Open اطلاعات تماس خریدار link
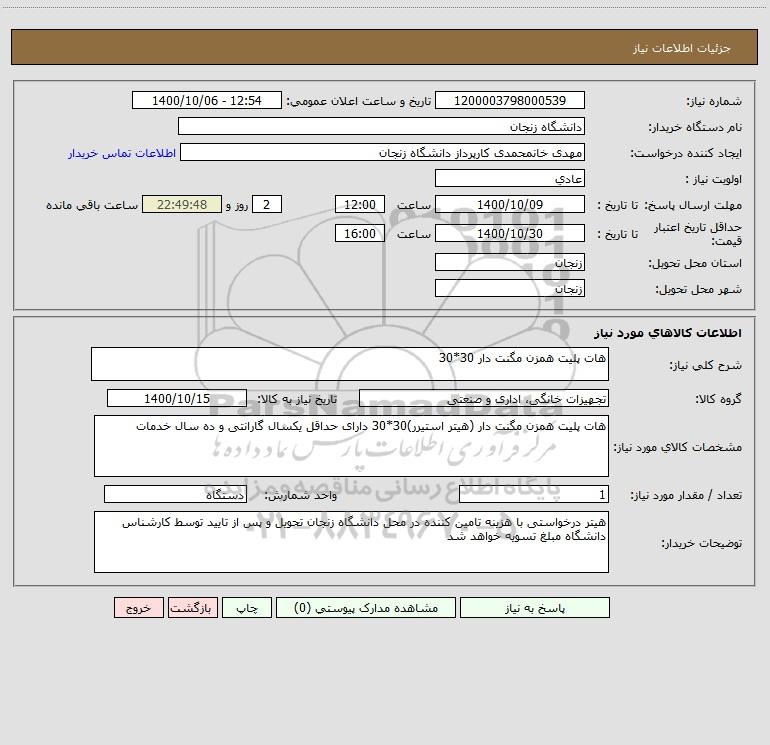The image size is (770, 745). point(122,153)
